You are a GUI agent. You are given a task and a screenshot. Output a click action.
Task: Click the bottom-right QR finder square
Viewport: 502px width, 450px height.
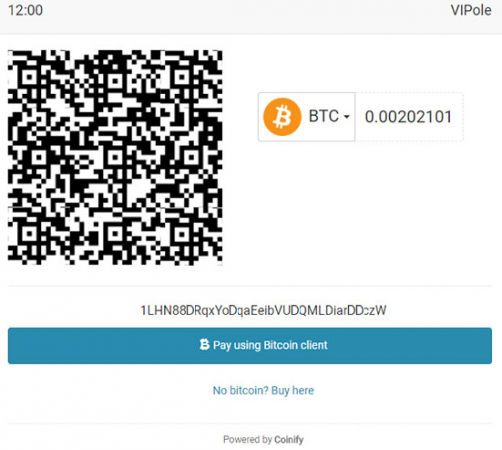182,235
